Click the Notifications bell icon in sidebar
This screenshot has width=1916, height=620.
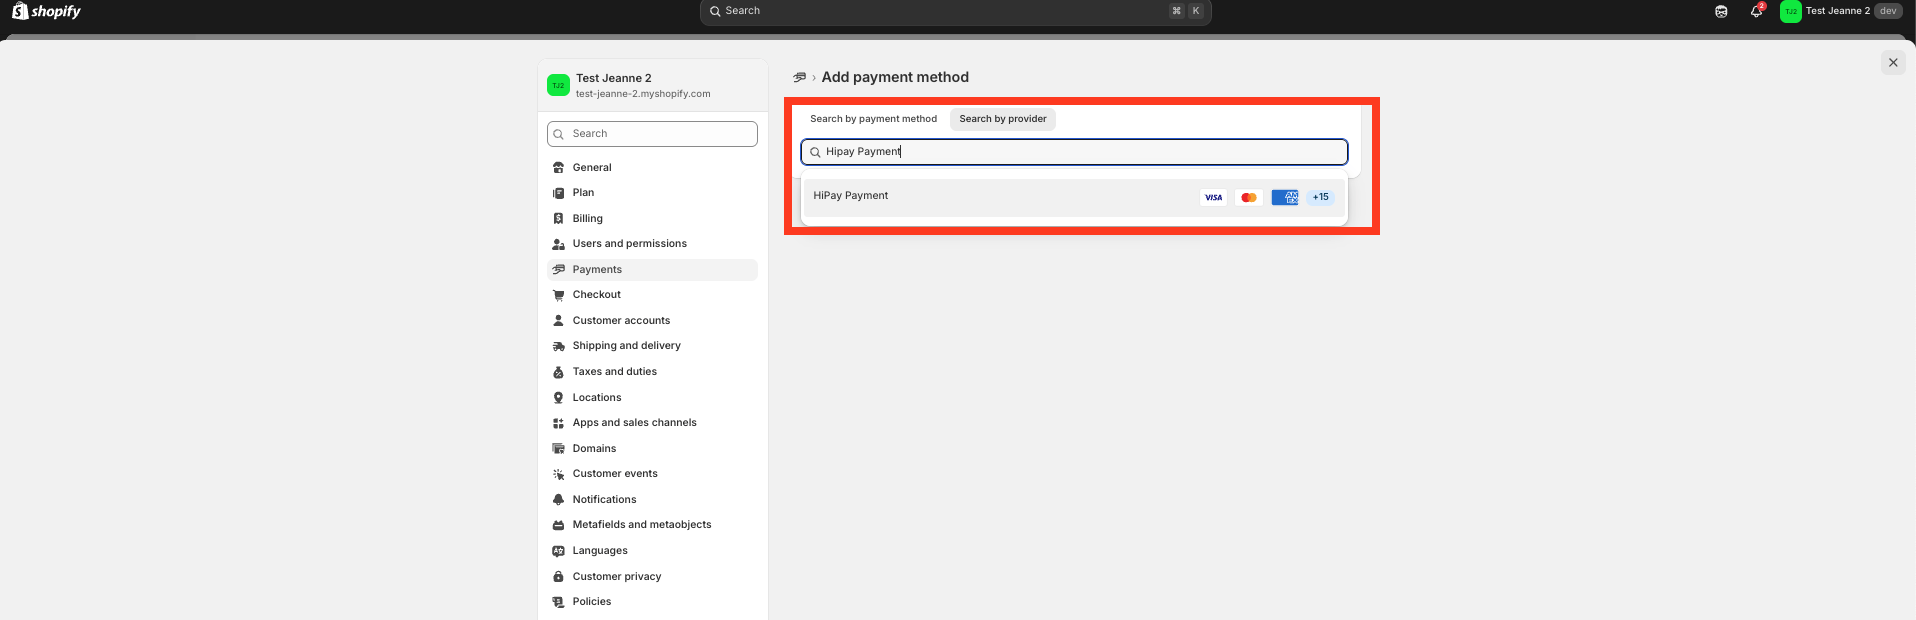click(x=558, y=500)
